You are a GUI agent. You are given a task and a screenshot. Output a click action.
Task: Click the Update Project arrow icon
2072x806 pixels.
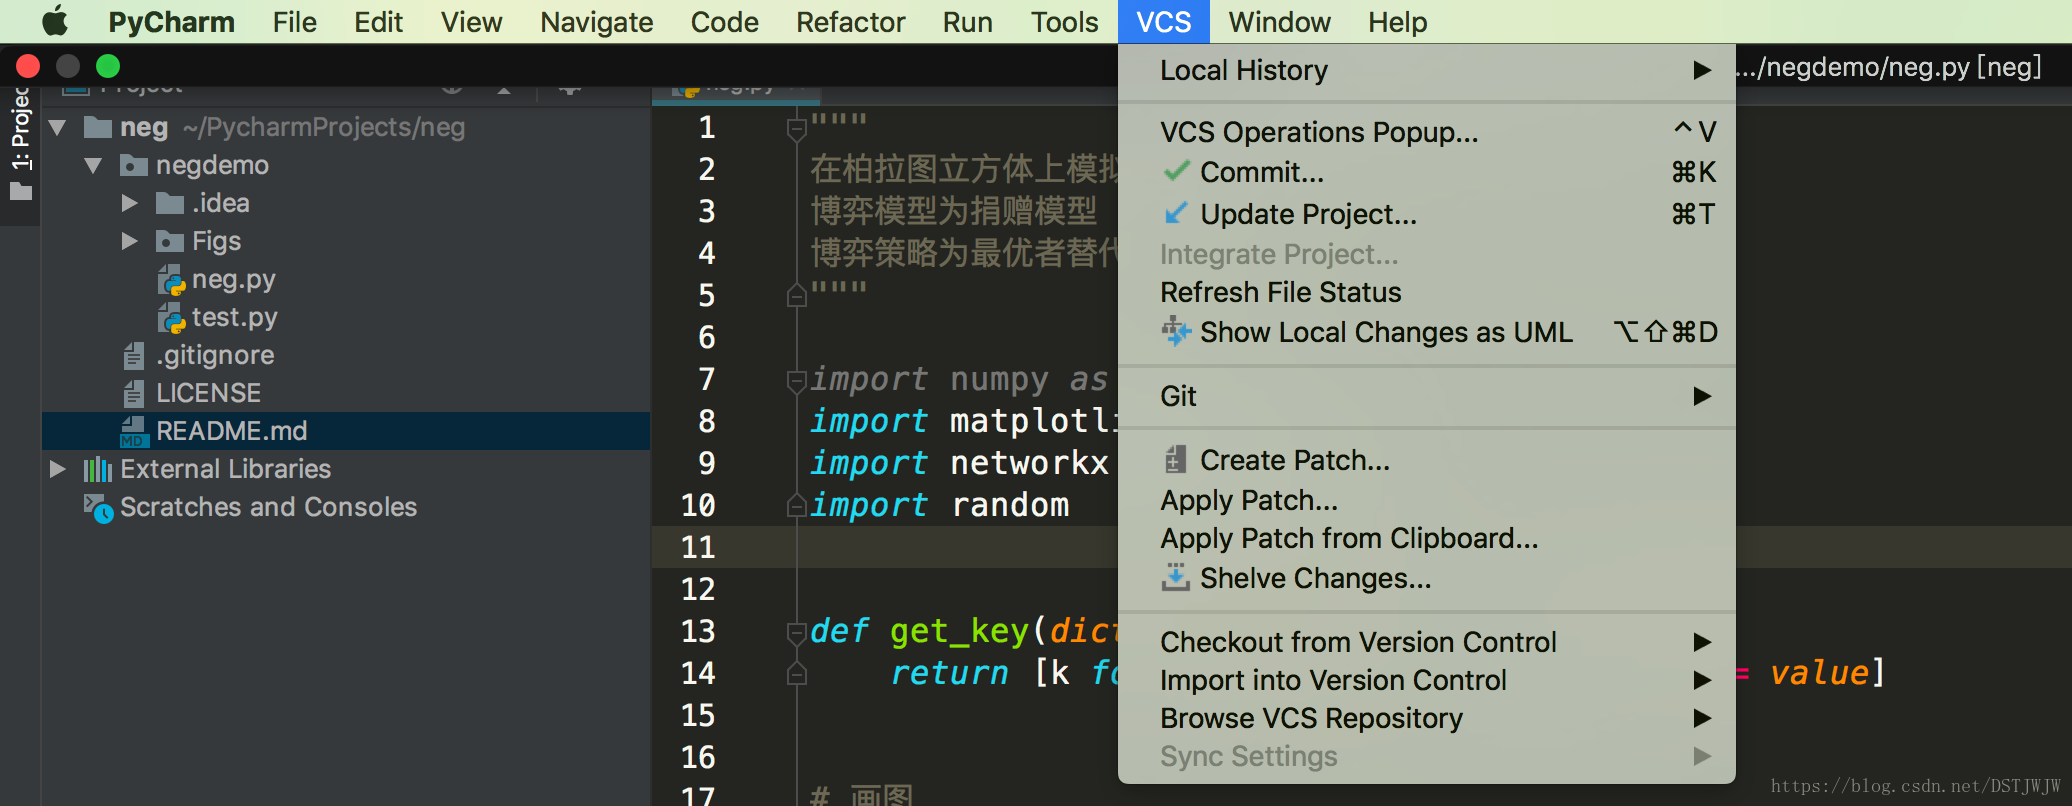(x=1177, y=214)
